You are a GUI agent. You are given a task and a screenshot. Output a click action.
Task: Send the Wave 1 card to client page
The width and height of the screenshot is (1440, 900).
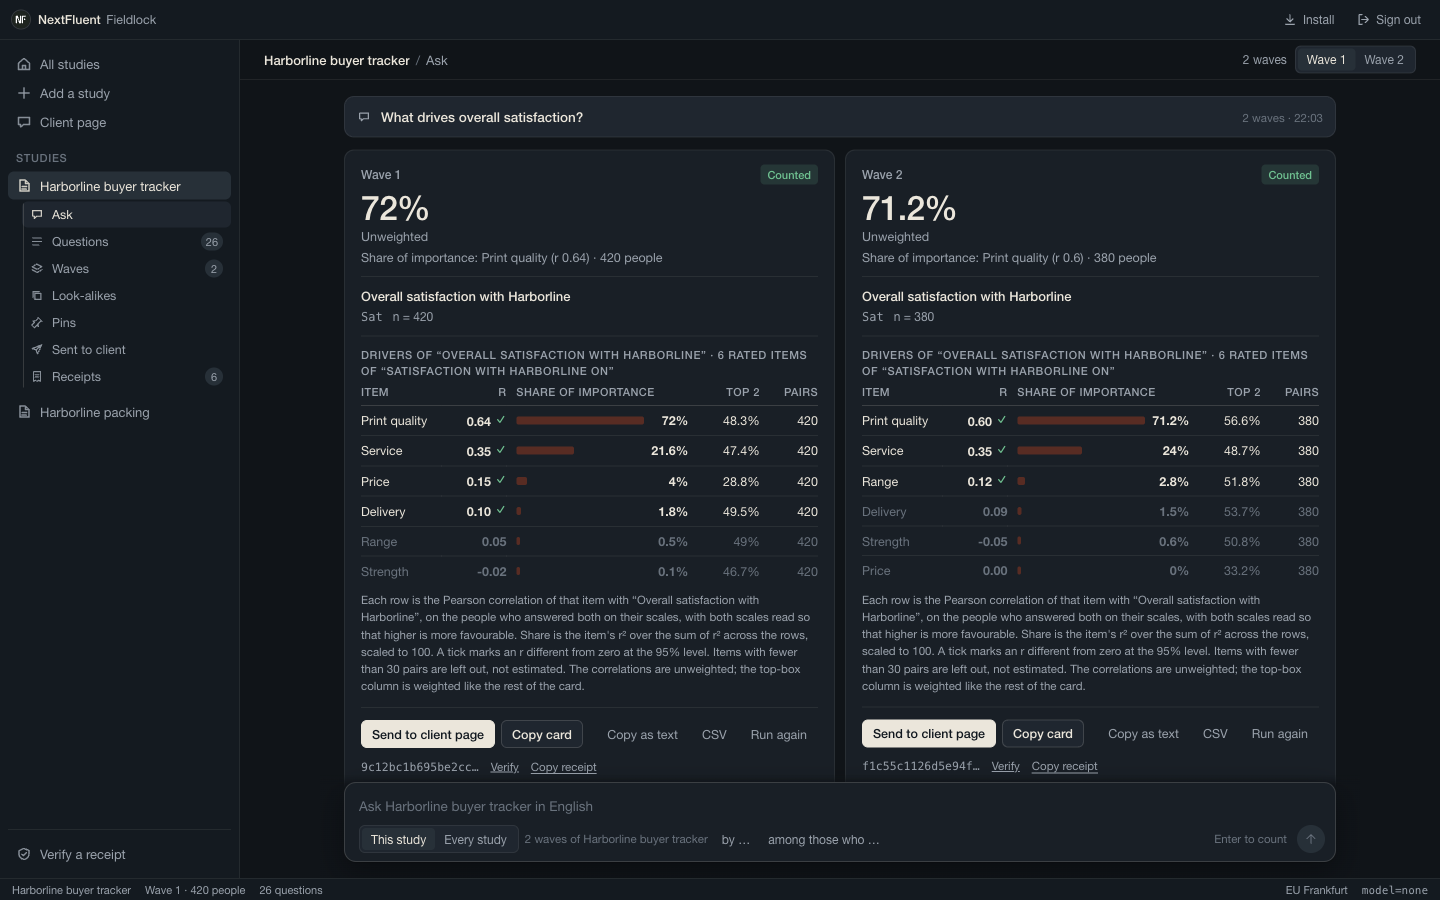pyautogui.click(x=428, y=735)
